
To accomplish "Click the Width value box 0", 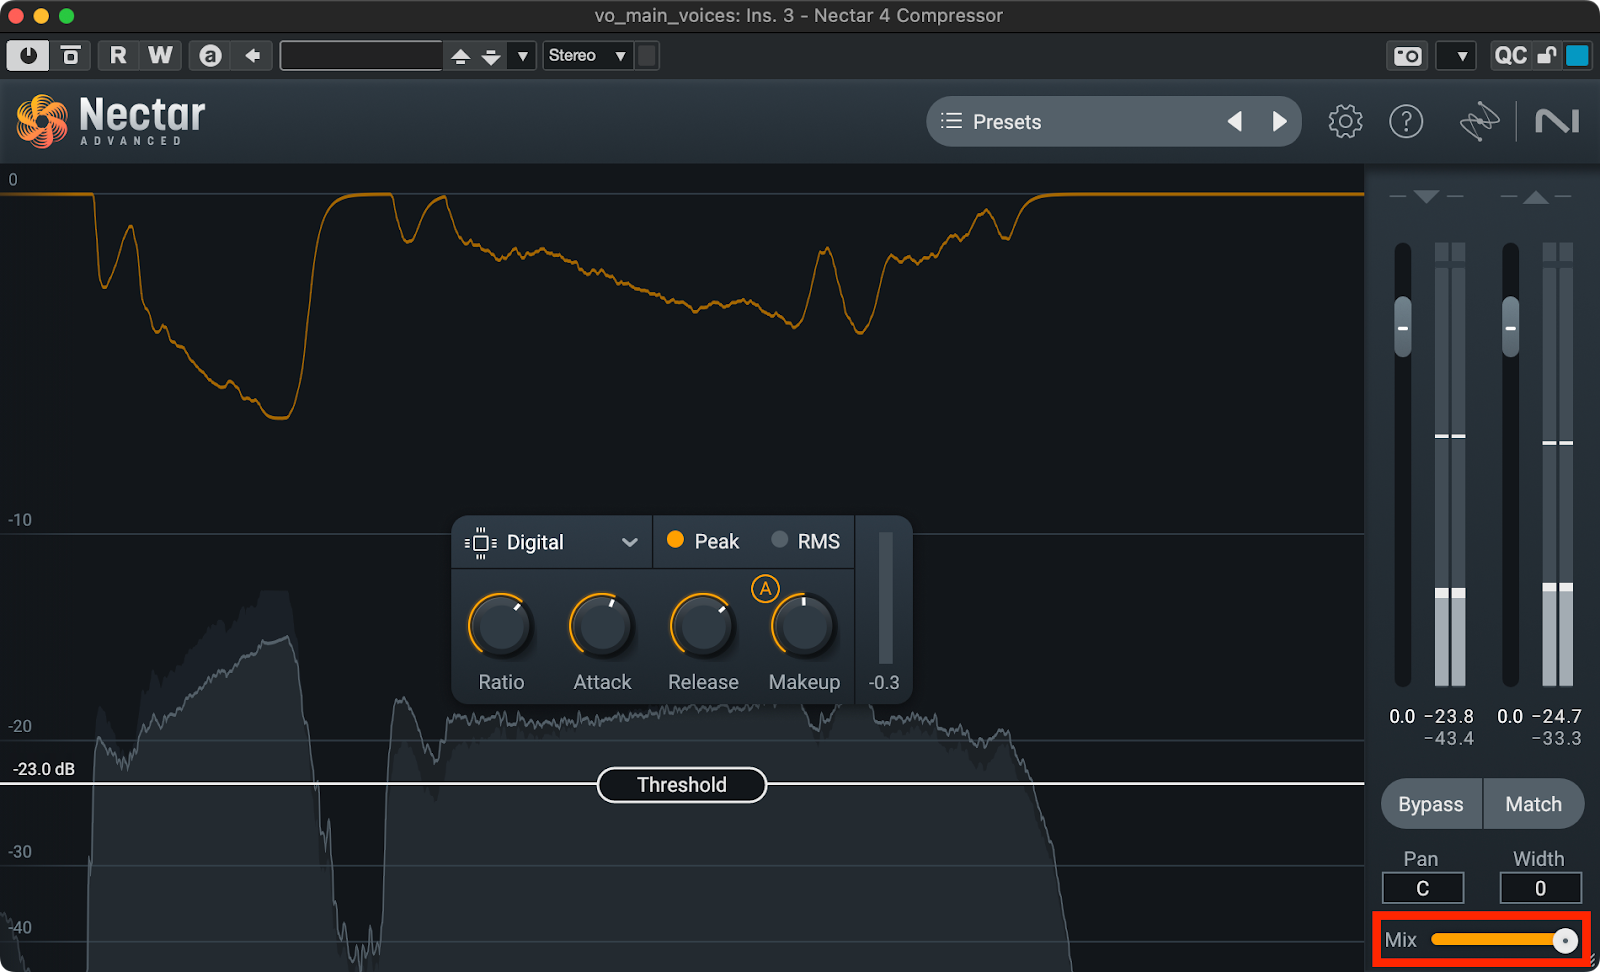I will pos(1540,888).
